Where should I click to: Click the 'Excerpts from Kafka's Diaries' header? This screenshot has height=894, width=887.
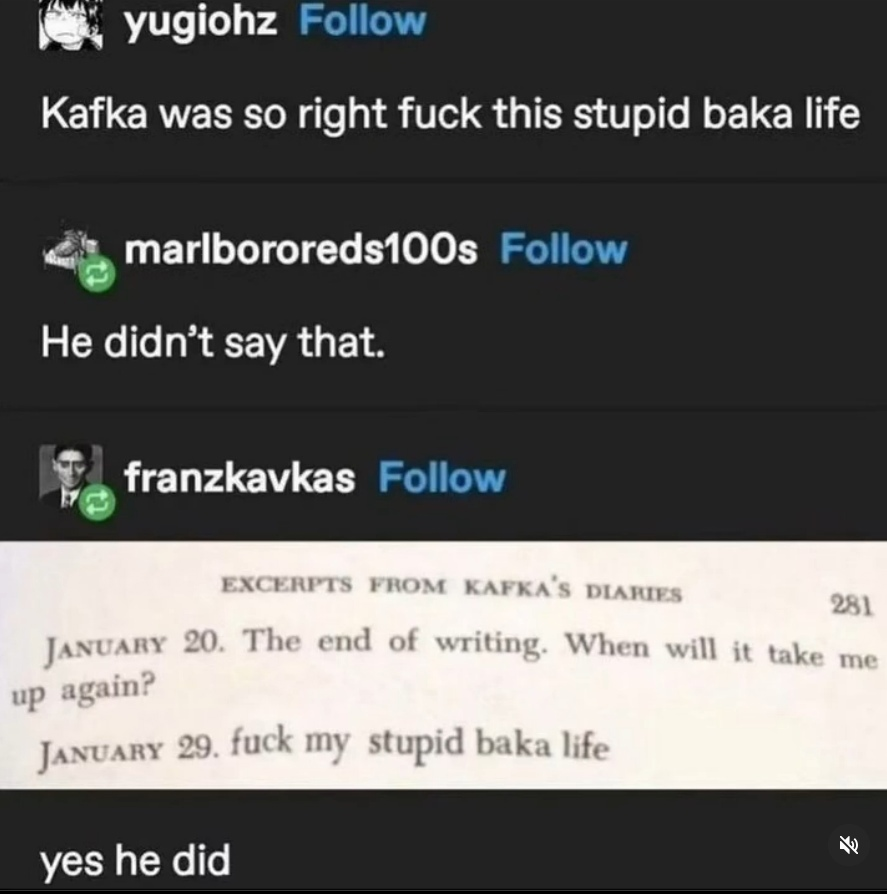pos(451,588)
